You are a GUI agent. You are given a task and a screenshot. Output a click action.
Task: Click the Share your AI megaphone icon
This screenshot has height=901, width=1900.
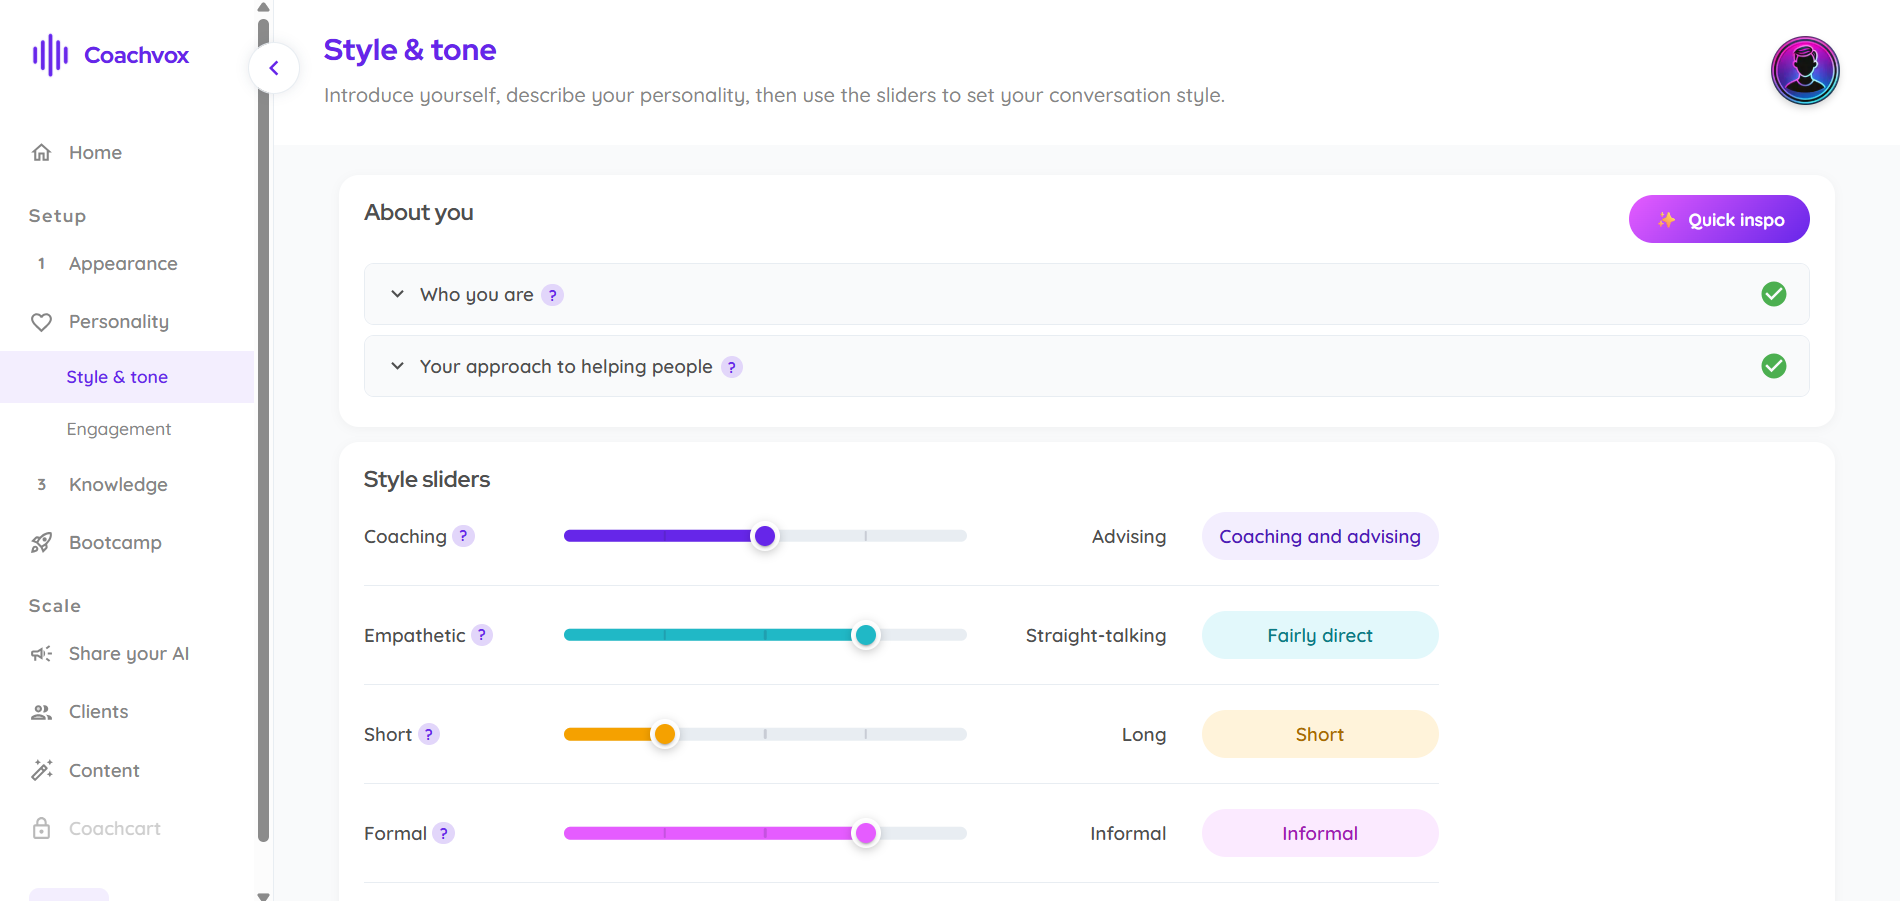[41, 654]
